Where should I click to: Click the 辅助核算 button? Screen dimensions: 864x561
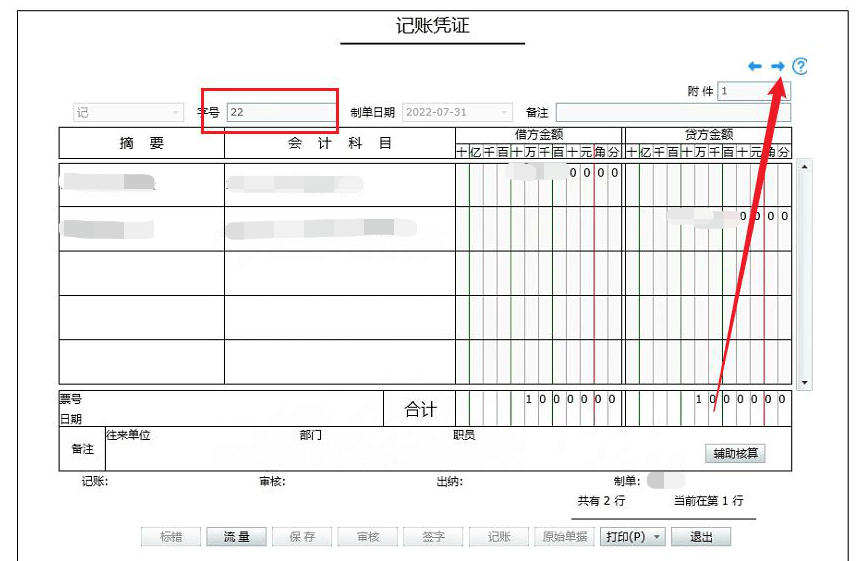point(735,454)
